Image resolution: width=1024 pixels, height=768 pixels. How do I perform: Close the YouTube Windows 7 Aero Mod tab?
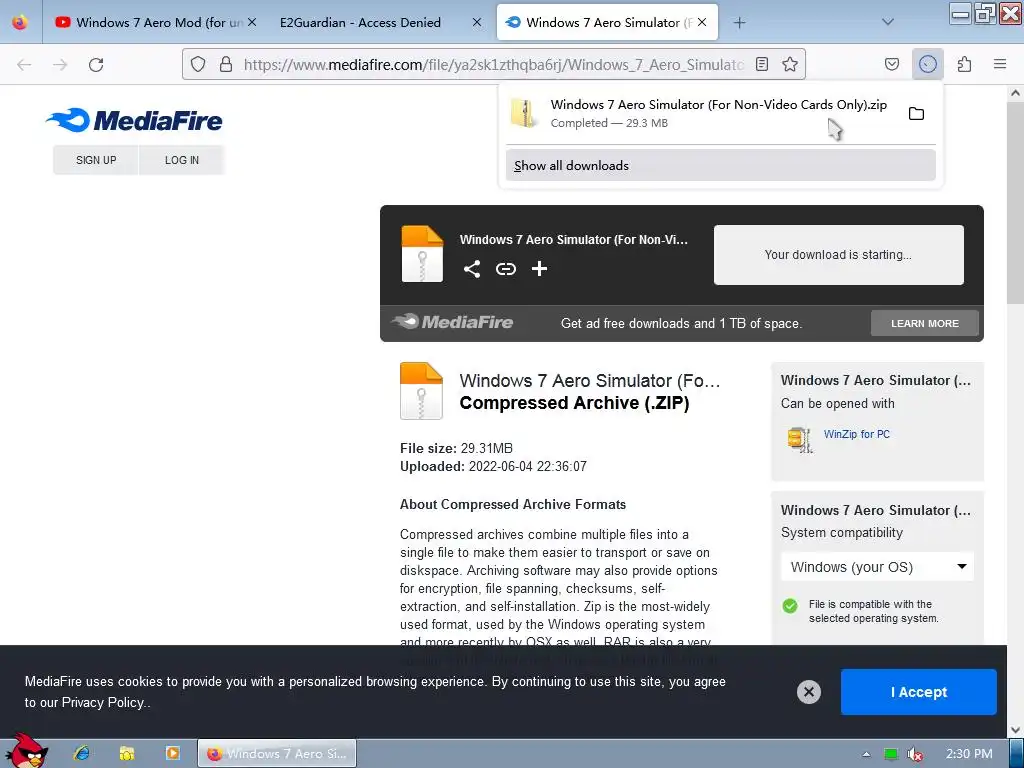click(x=252, y=22)
